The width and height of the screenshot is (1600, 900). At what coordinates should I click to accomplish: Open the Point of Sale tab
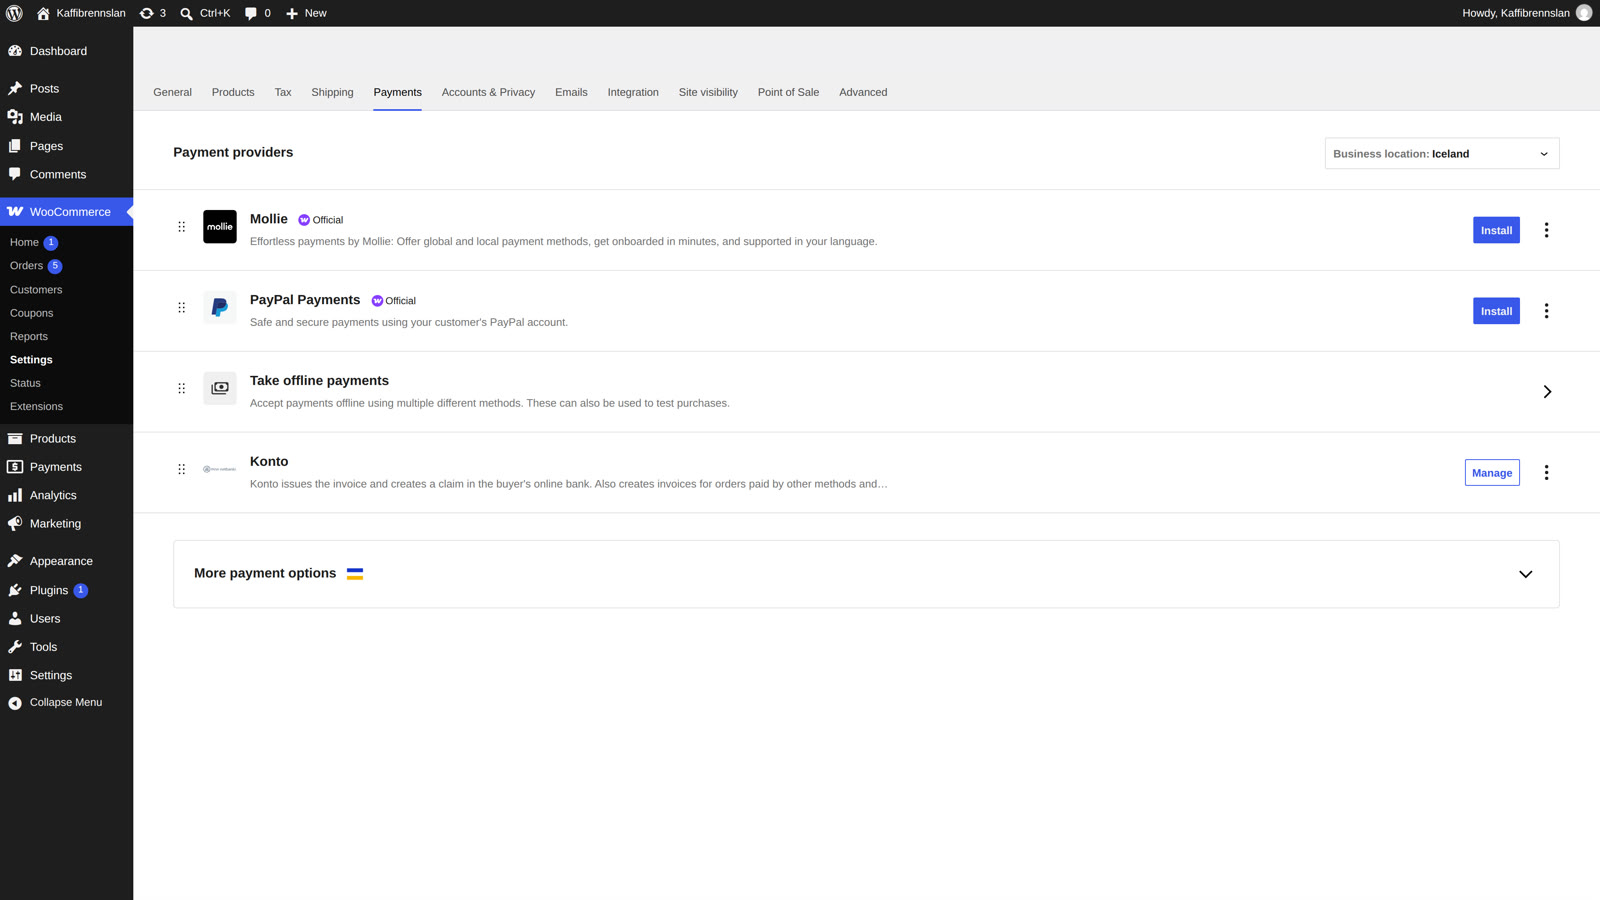pos(788,92)
